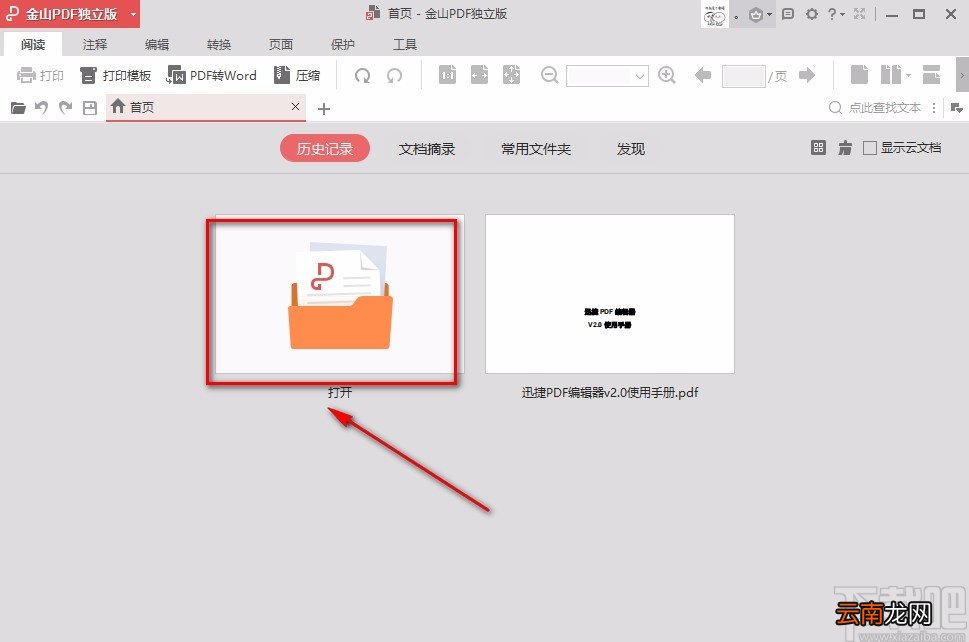Click the 打开 folder thumbnail

tap(339, 294)
